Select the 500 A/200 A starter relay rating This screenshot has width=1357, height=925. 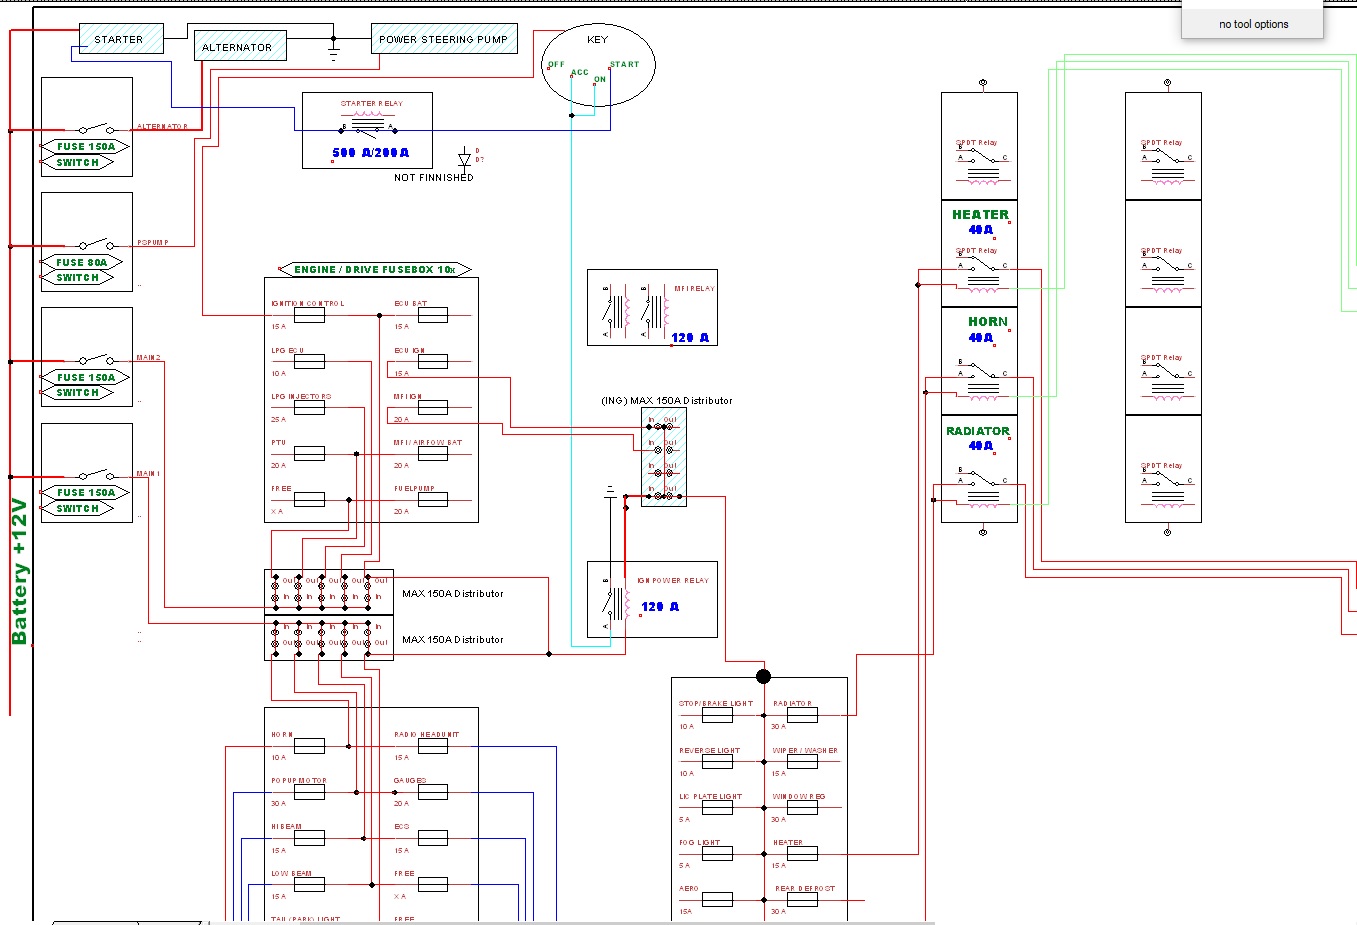coord(370,153)
